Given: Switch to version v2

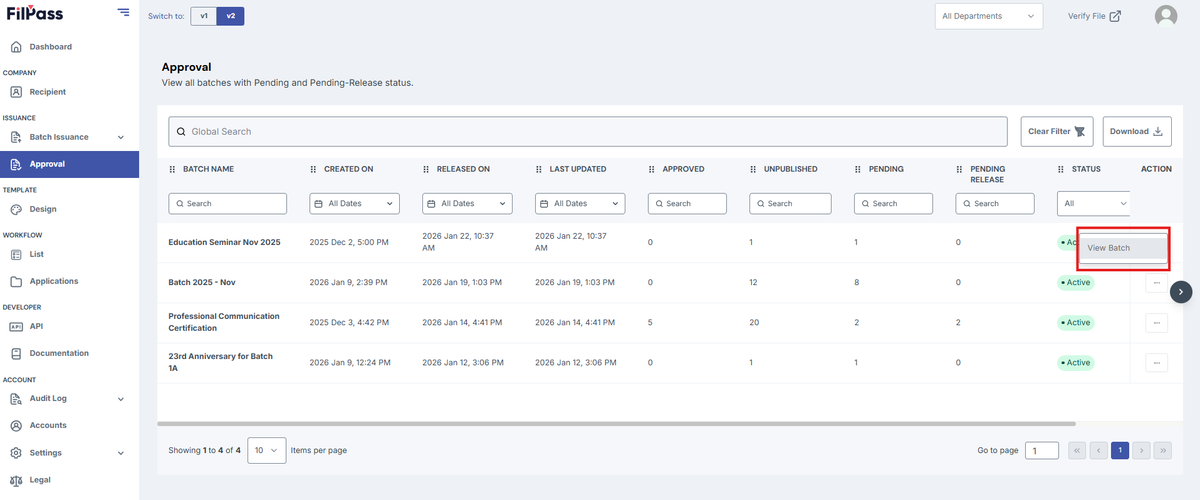Looking at the screenshot, I should [230, 16].
